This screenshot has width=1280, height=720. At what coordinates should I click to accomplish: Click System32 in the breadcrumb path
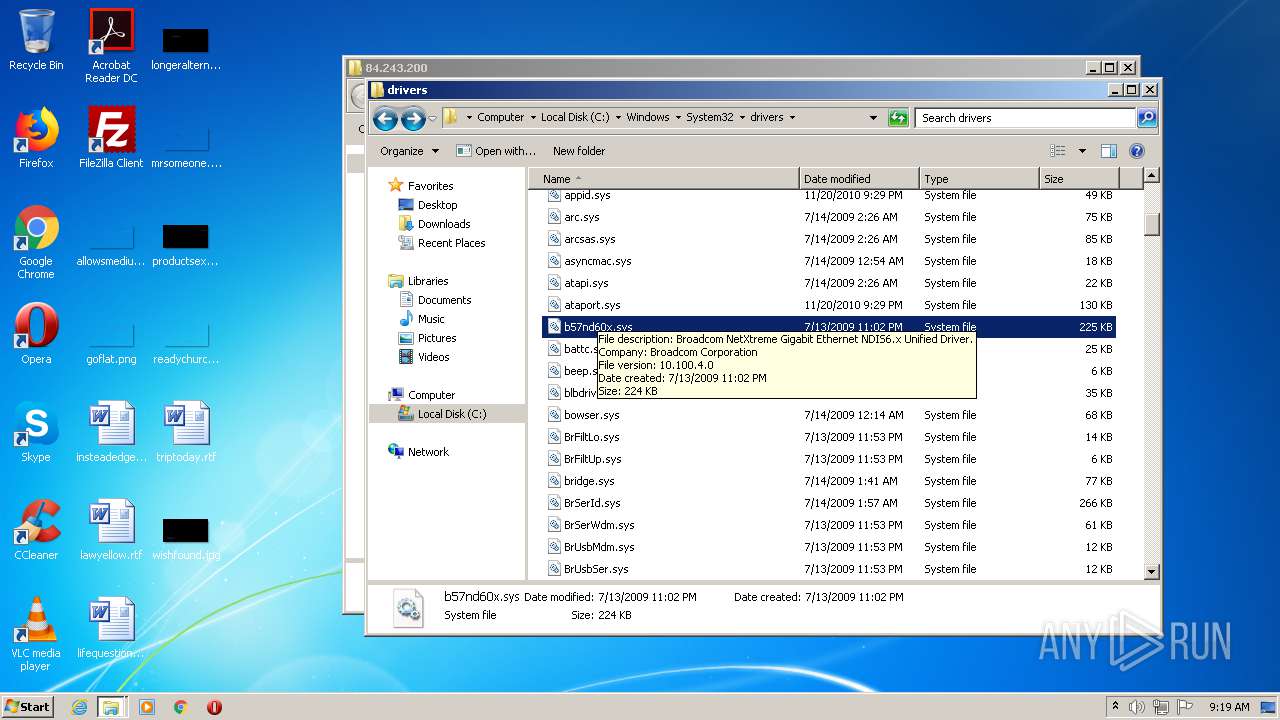(710, 117)
